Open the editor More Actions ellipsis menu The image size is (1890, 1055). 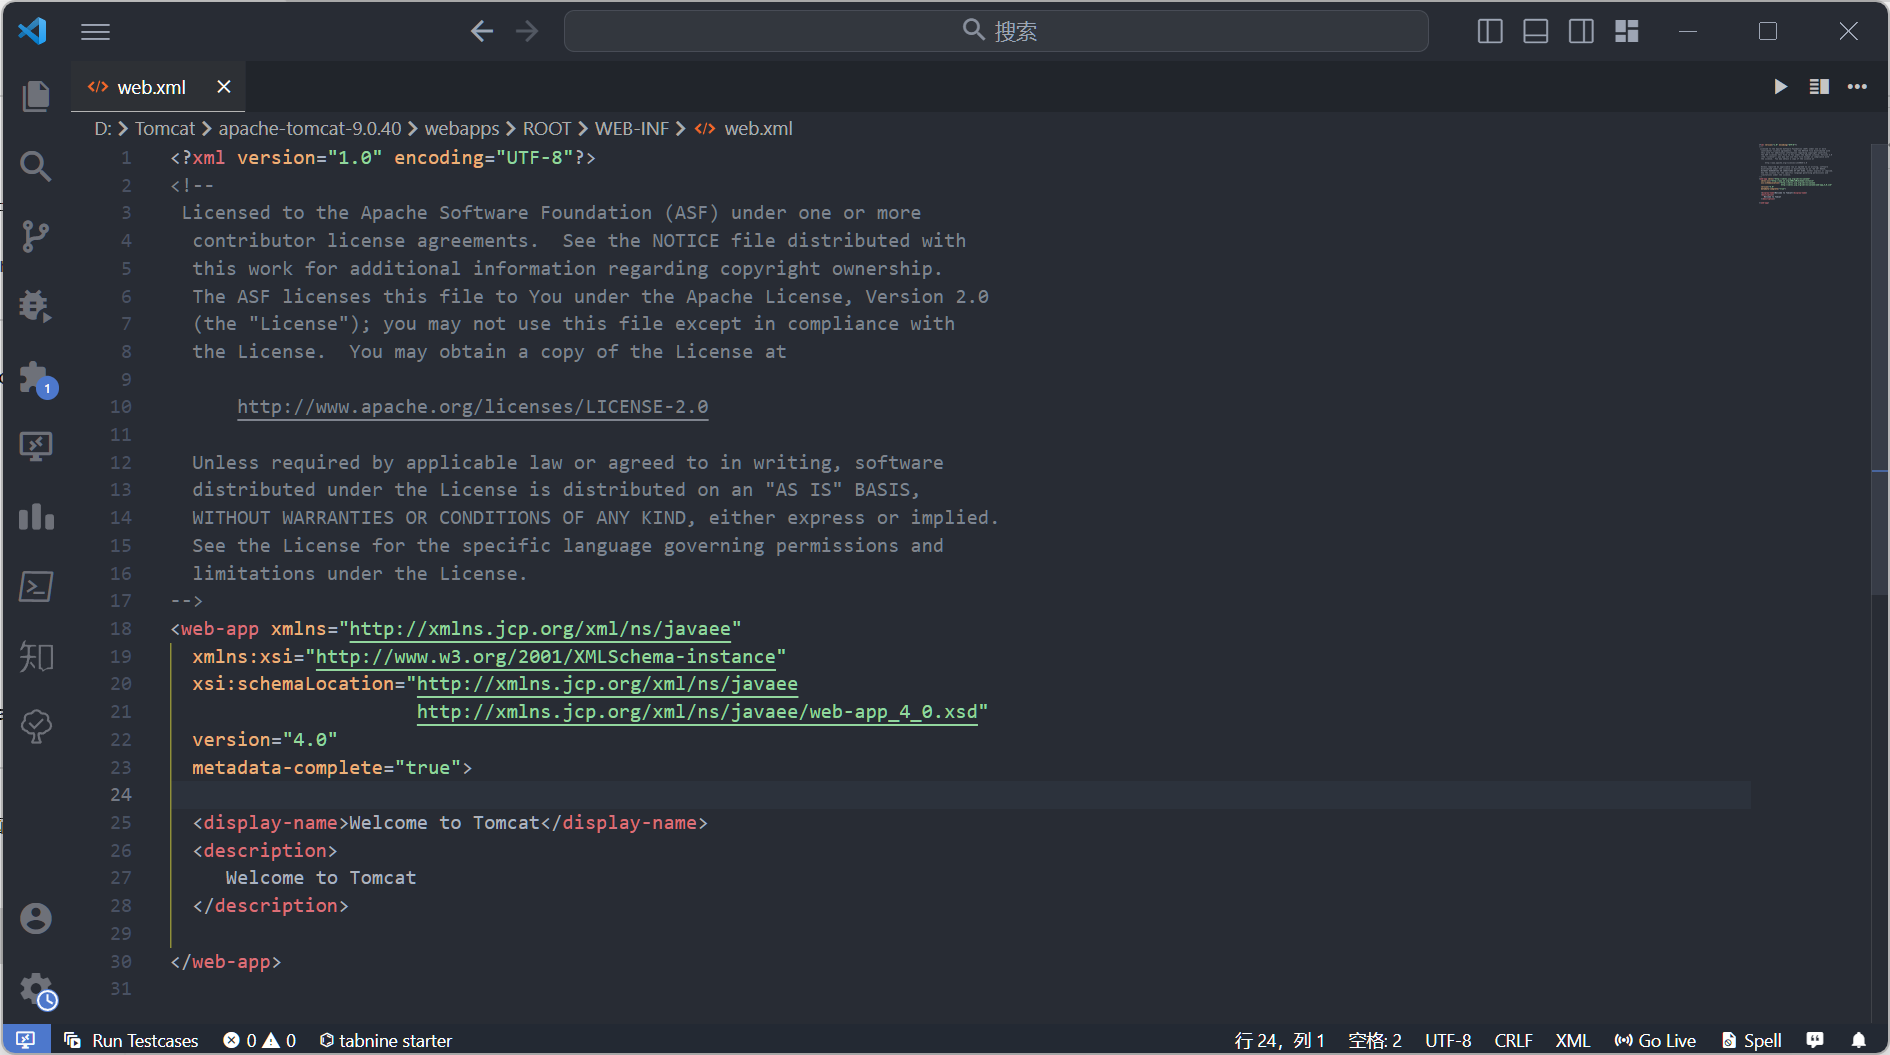pyautogui.click(x=1857, y=87)
